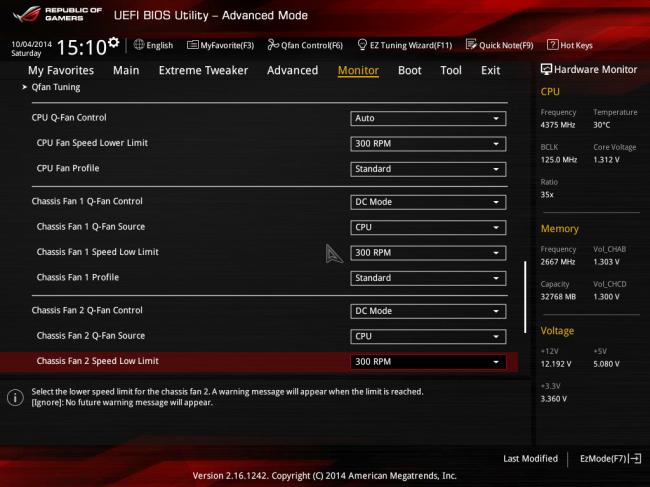Click the MyFavorite list icon

click(192, 45)
